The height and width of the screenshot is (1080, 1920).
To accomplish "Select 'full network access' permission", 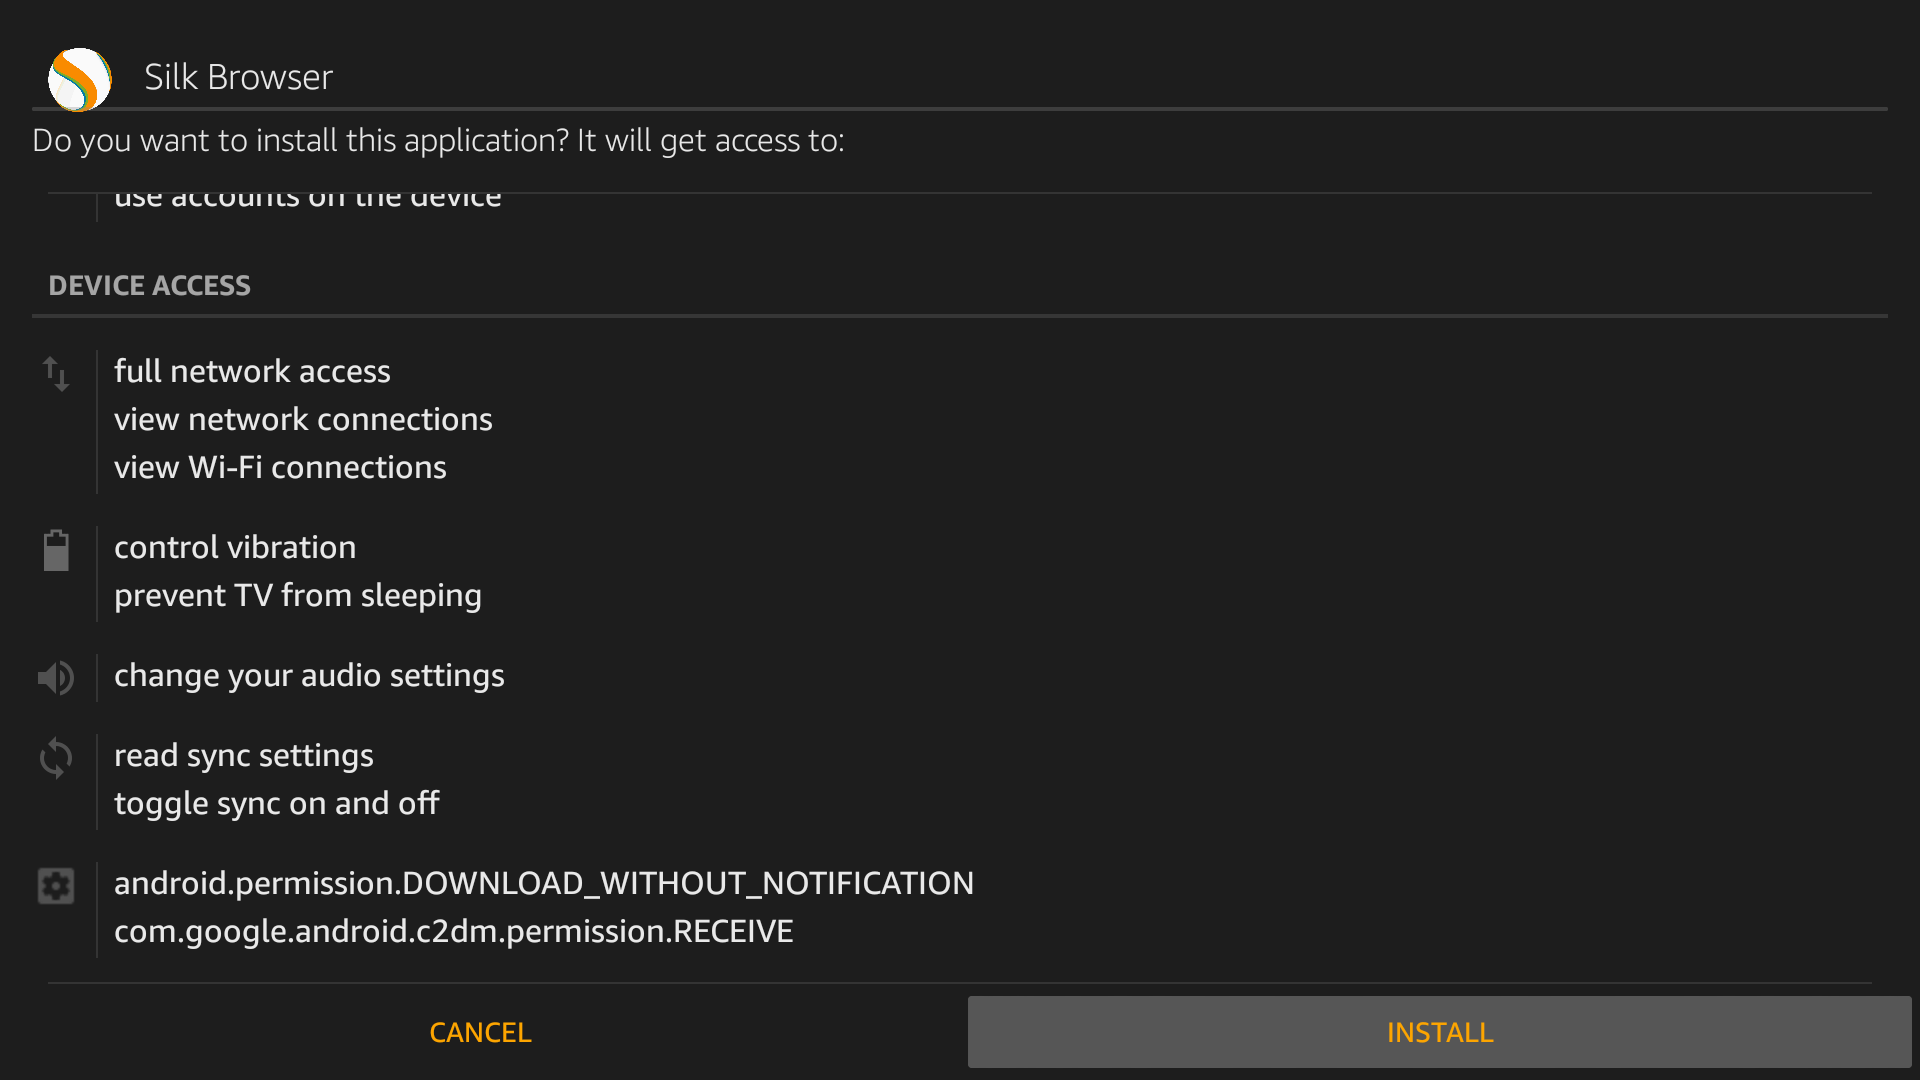I will (252, 371).
